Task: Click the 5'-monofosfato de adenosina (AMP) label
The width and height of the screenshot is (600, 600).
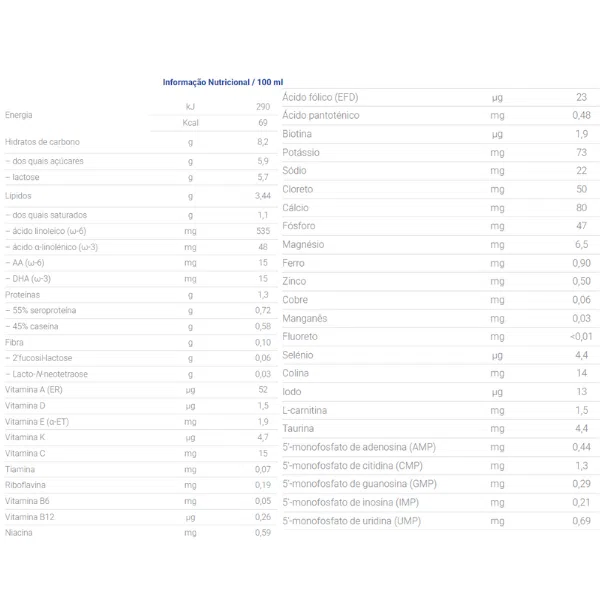Action: (358, 447)
